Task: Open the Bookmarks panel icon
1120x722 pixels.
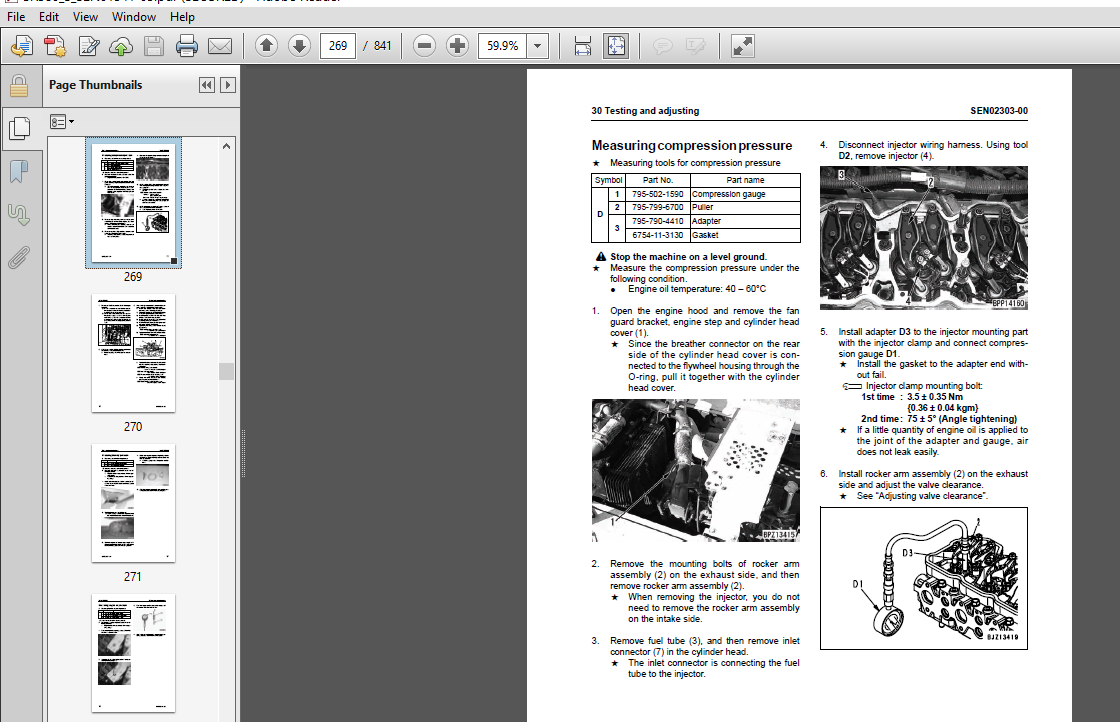Action: tap(19, 172)
